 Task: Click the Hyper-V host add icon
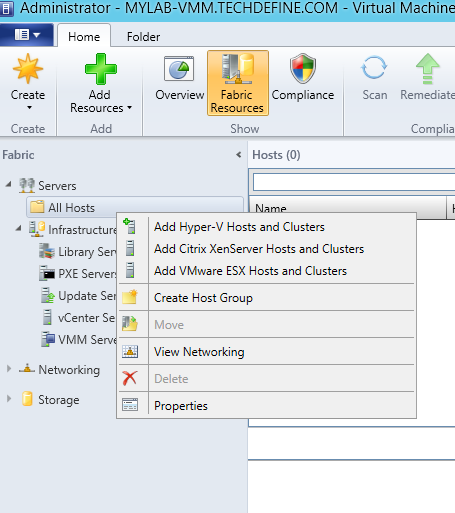pyautogui.click(x=130, y=226)
